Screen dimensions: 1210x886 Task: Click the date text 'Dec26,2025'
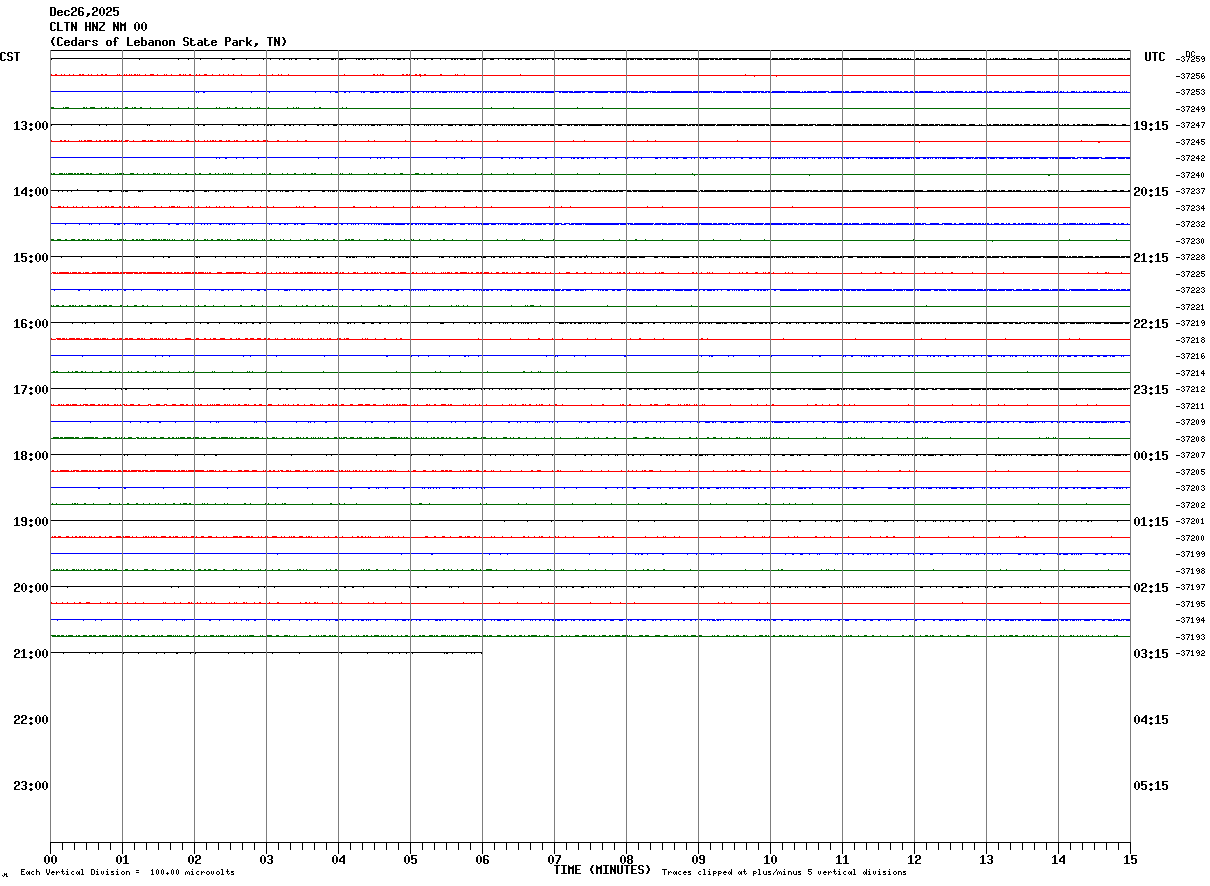point(84,12)
